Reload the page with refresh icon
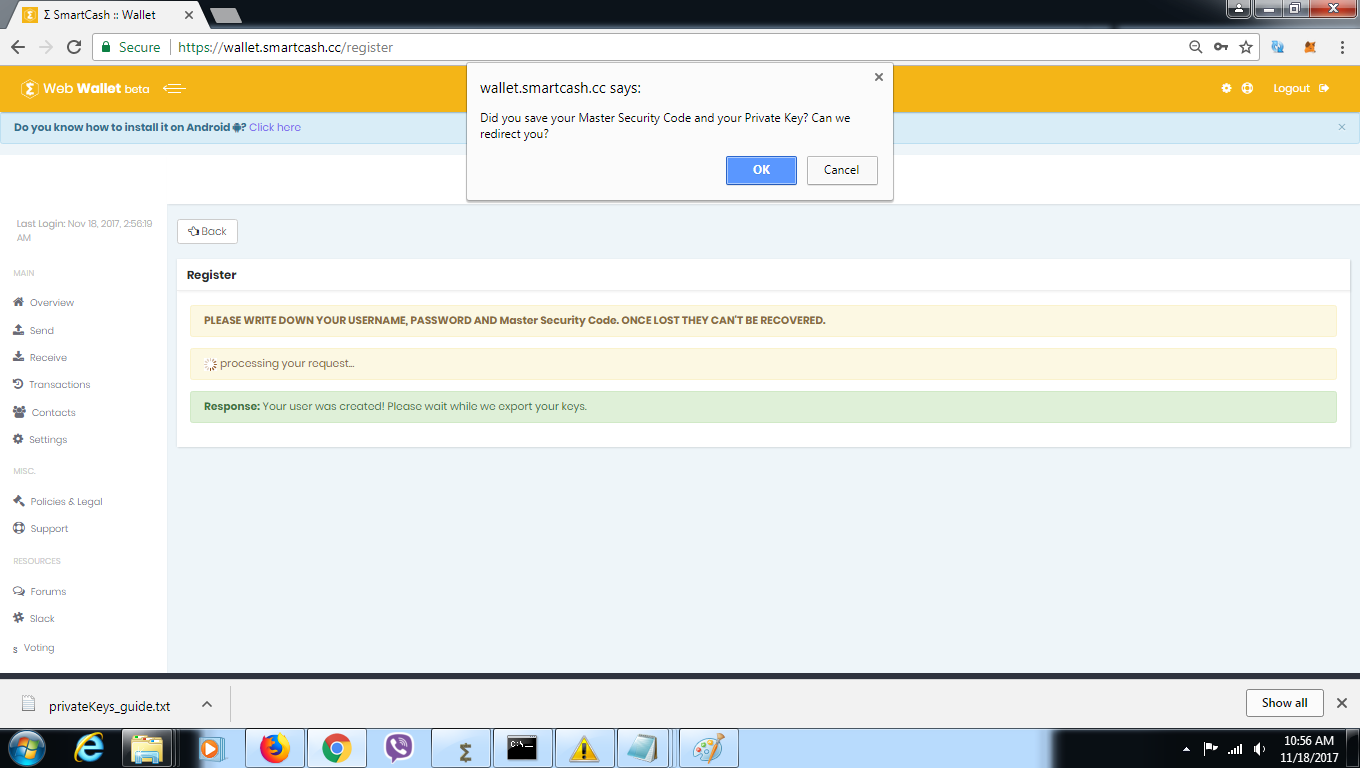 (74, 47)
